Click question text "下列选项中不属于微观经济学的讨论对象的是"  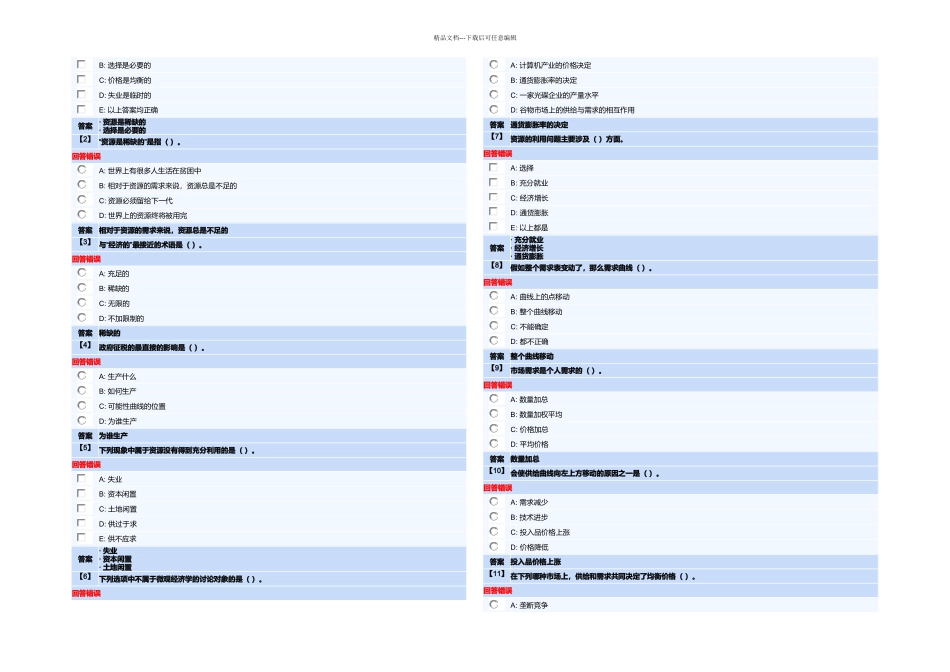coord(171,579)
